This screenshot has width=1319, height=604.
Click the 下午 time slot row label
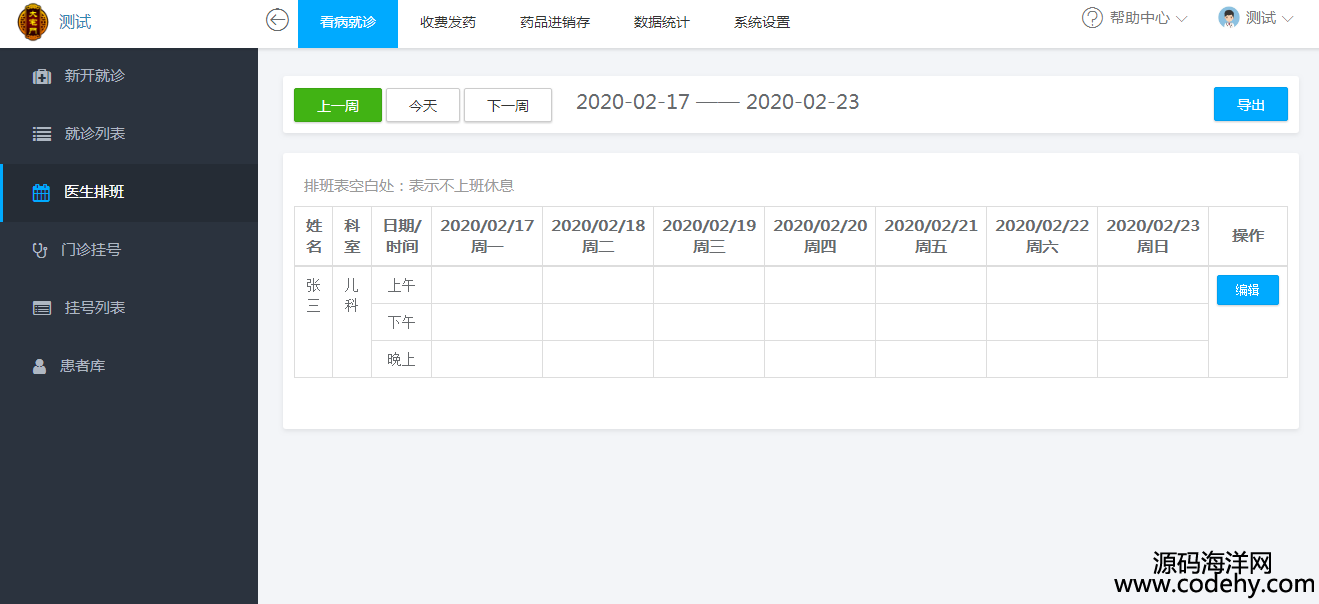click(x=402, y=322)
